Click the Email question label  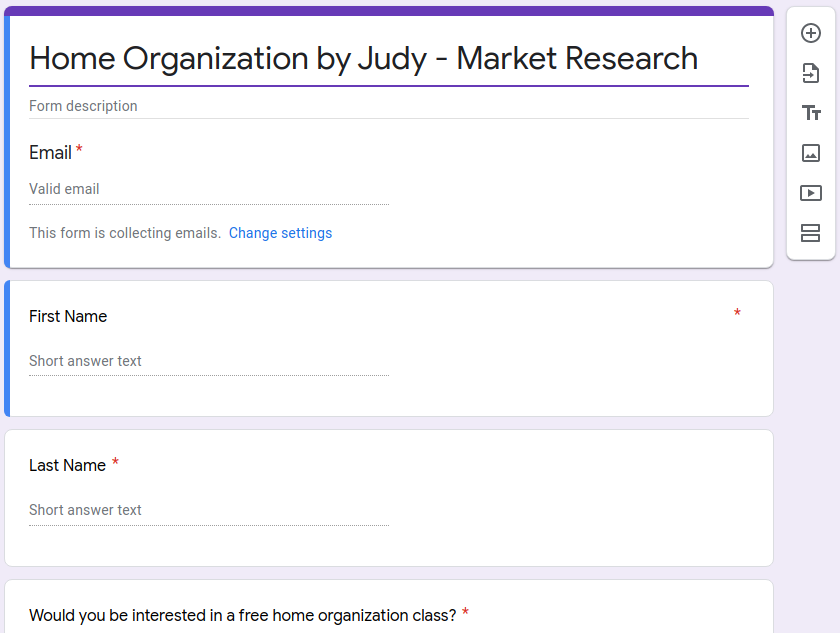(x=50, y=153)
